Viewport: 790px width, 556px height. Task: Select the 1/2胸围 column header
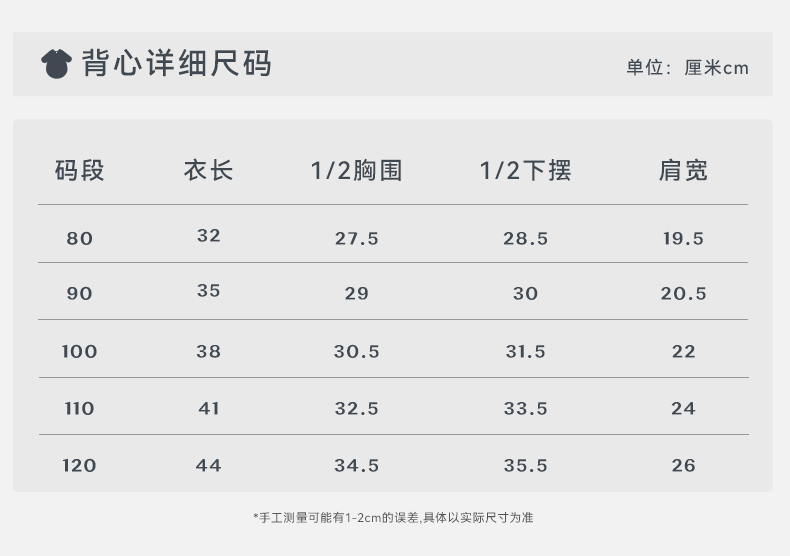(x=356, y=171)
